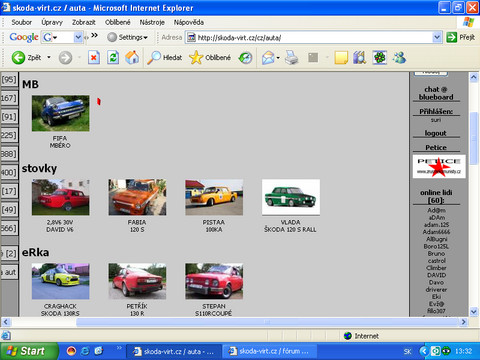Click the ICQ flower icon

tap(380, 58)
